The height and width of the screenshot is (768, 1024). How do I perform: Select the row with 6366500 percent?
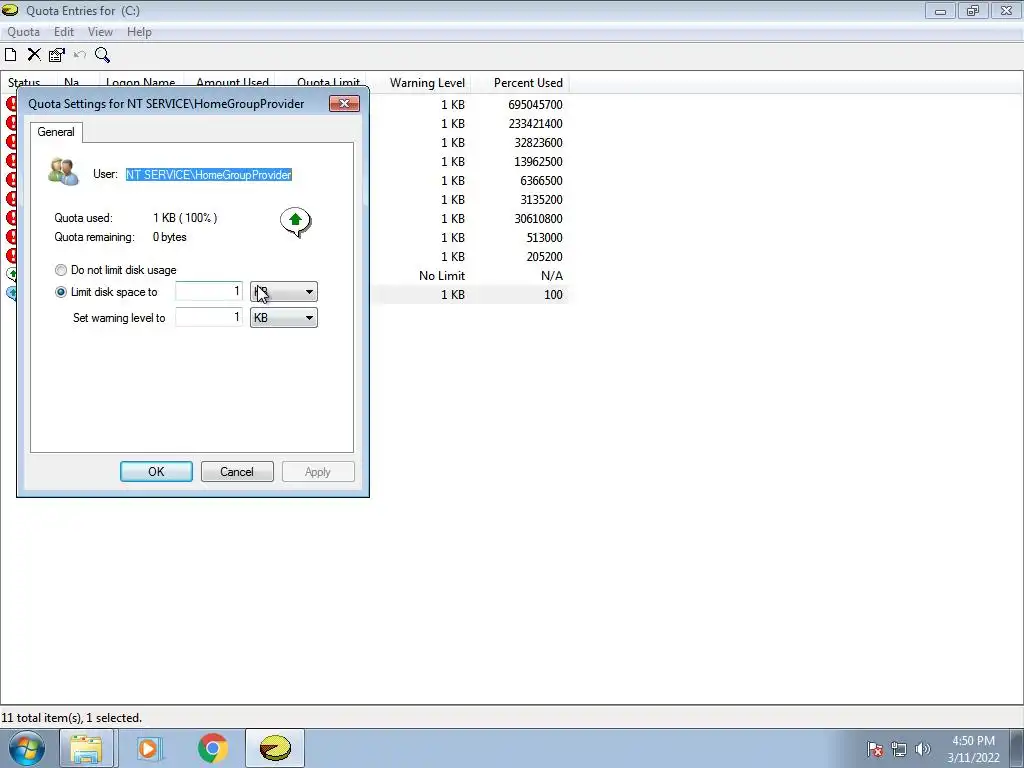click(x=469, y=180)
